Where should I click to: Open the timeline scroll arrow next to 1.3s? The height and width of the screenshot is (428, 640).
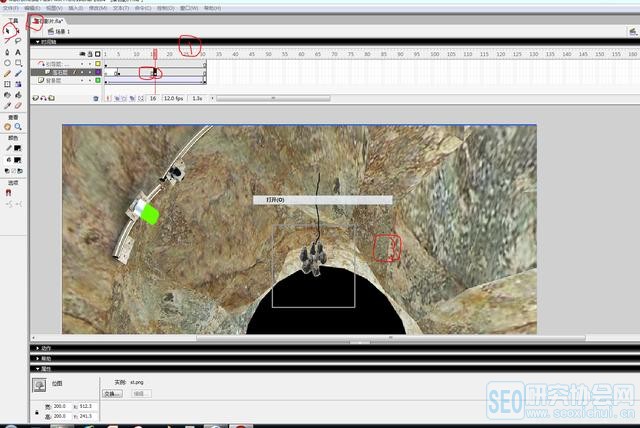[212, 98]
